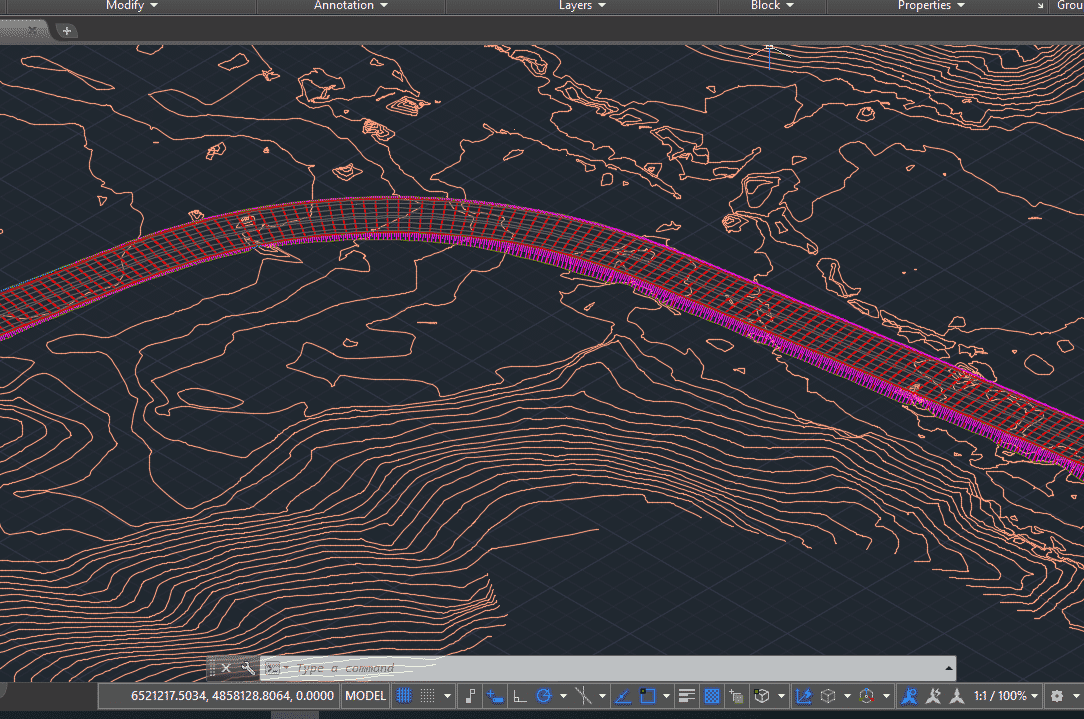The width and height of the screenshot is (1084, 719).
Task: Click the MODEL space button
Action: (x=365, y=695)
